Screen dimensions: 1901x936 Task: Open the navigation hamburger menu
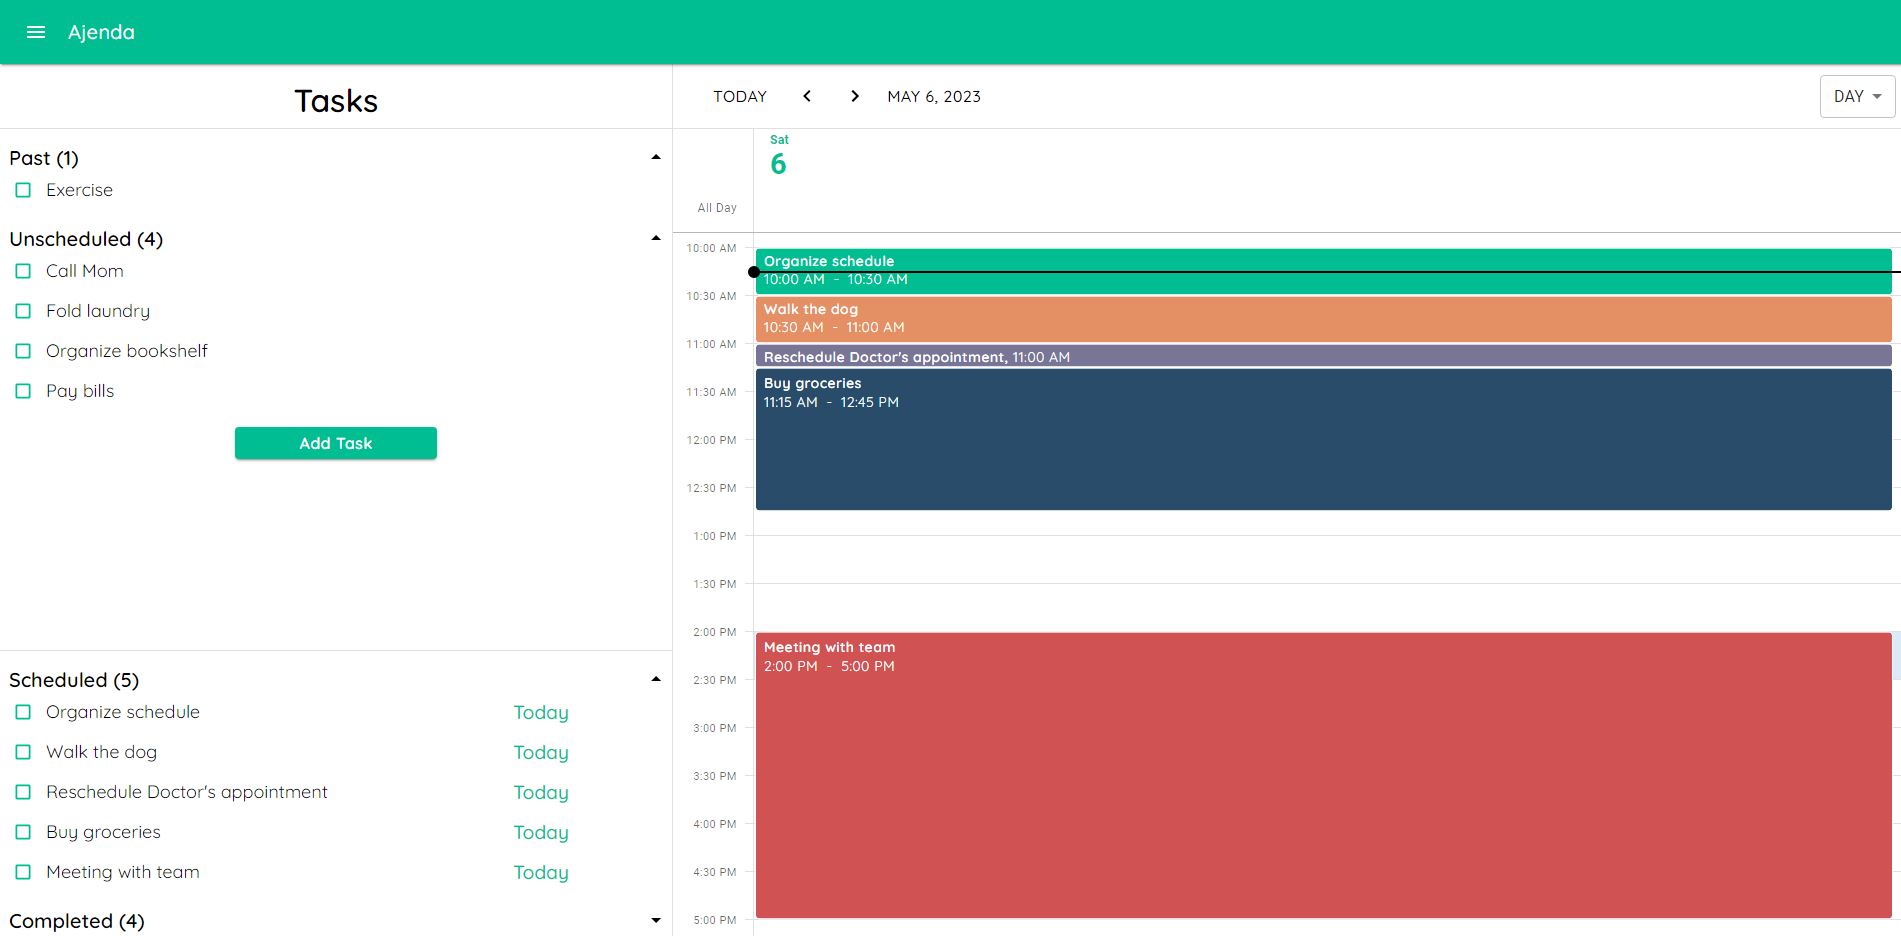tap(36, 31)
